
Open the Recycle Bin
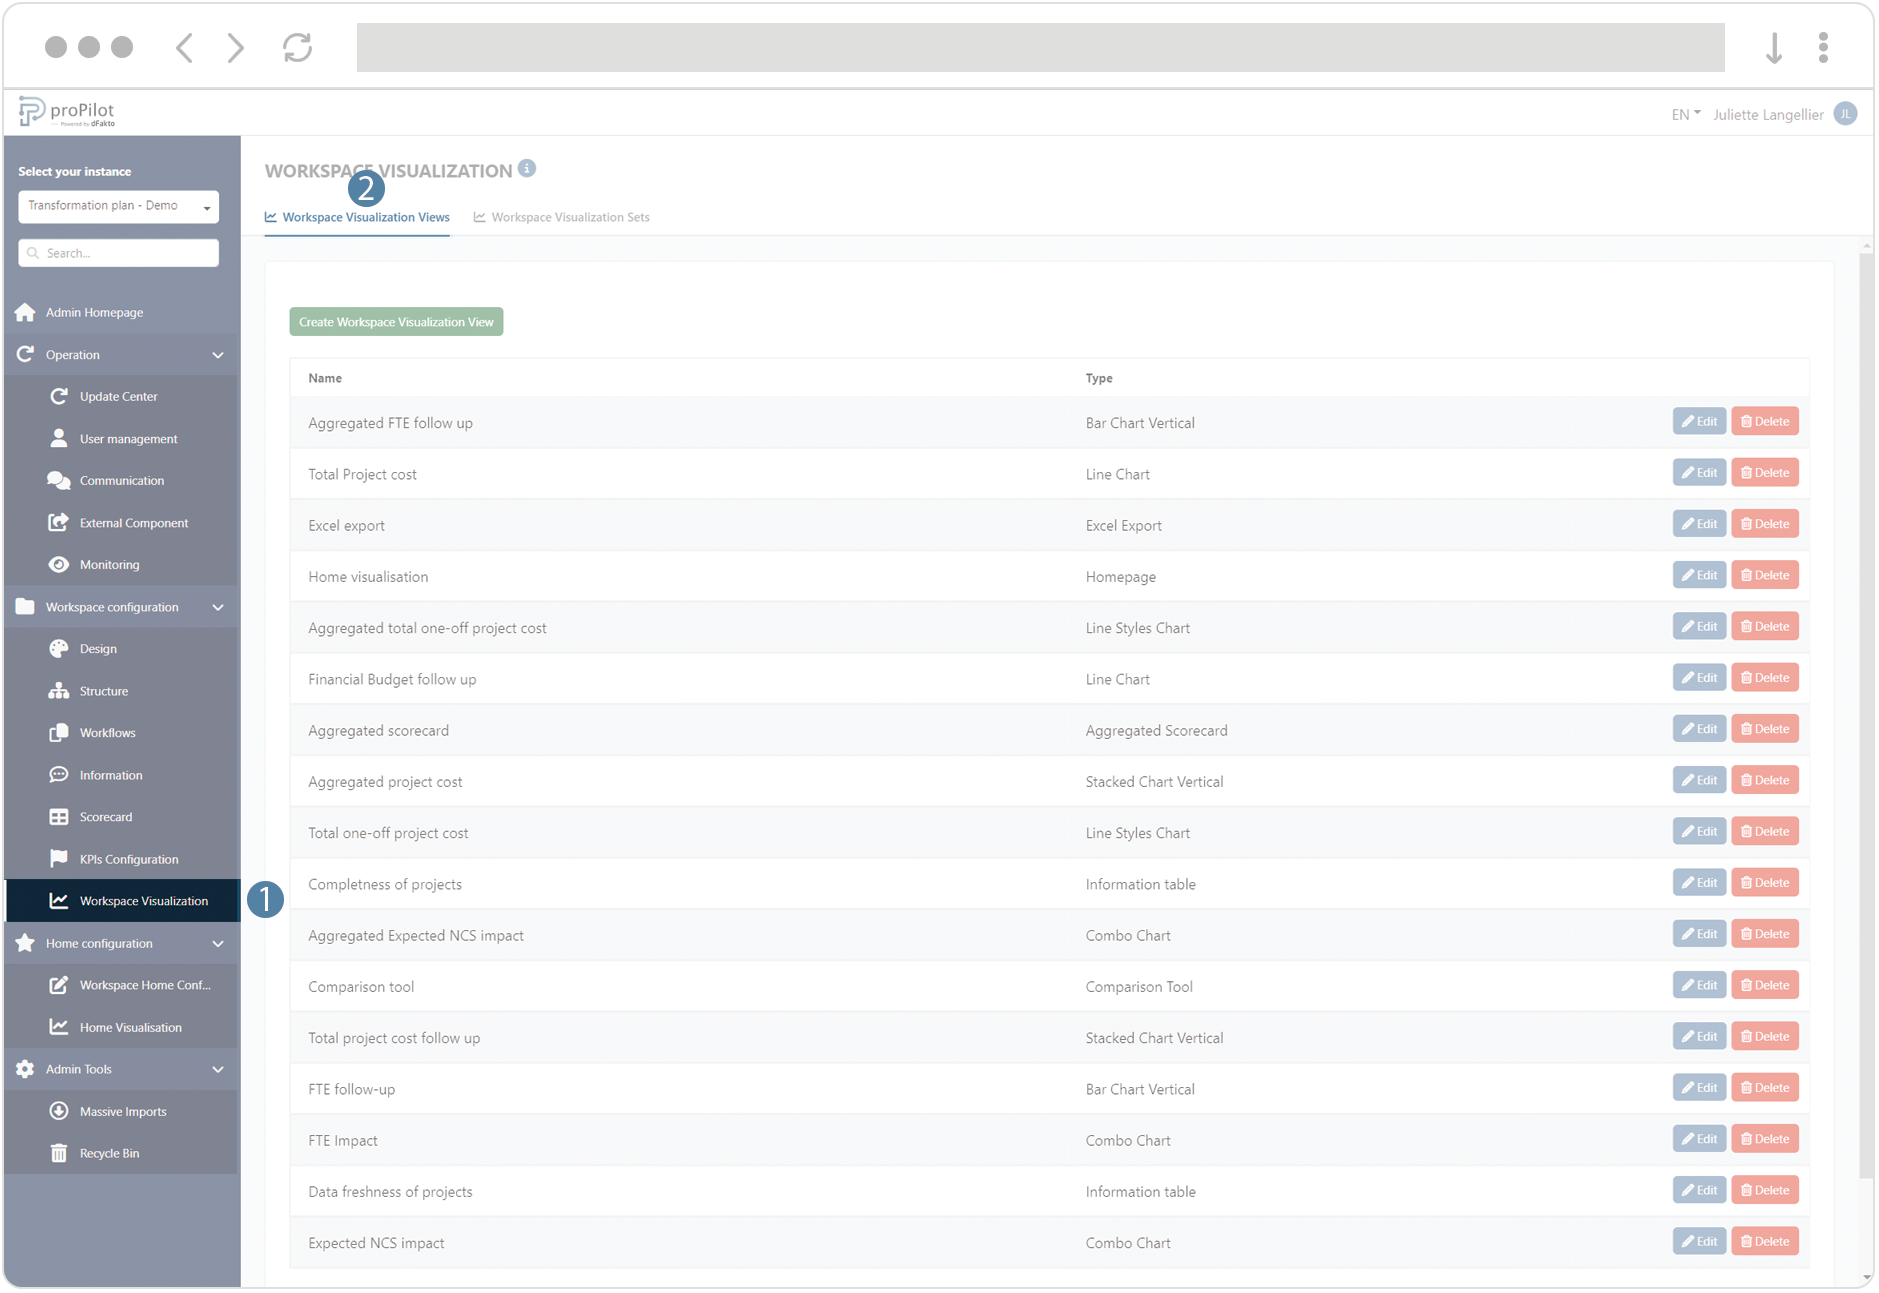pos(108,1152)
